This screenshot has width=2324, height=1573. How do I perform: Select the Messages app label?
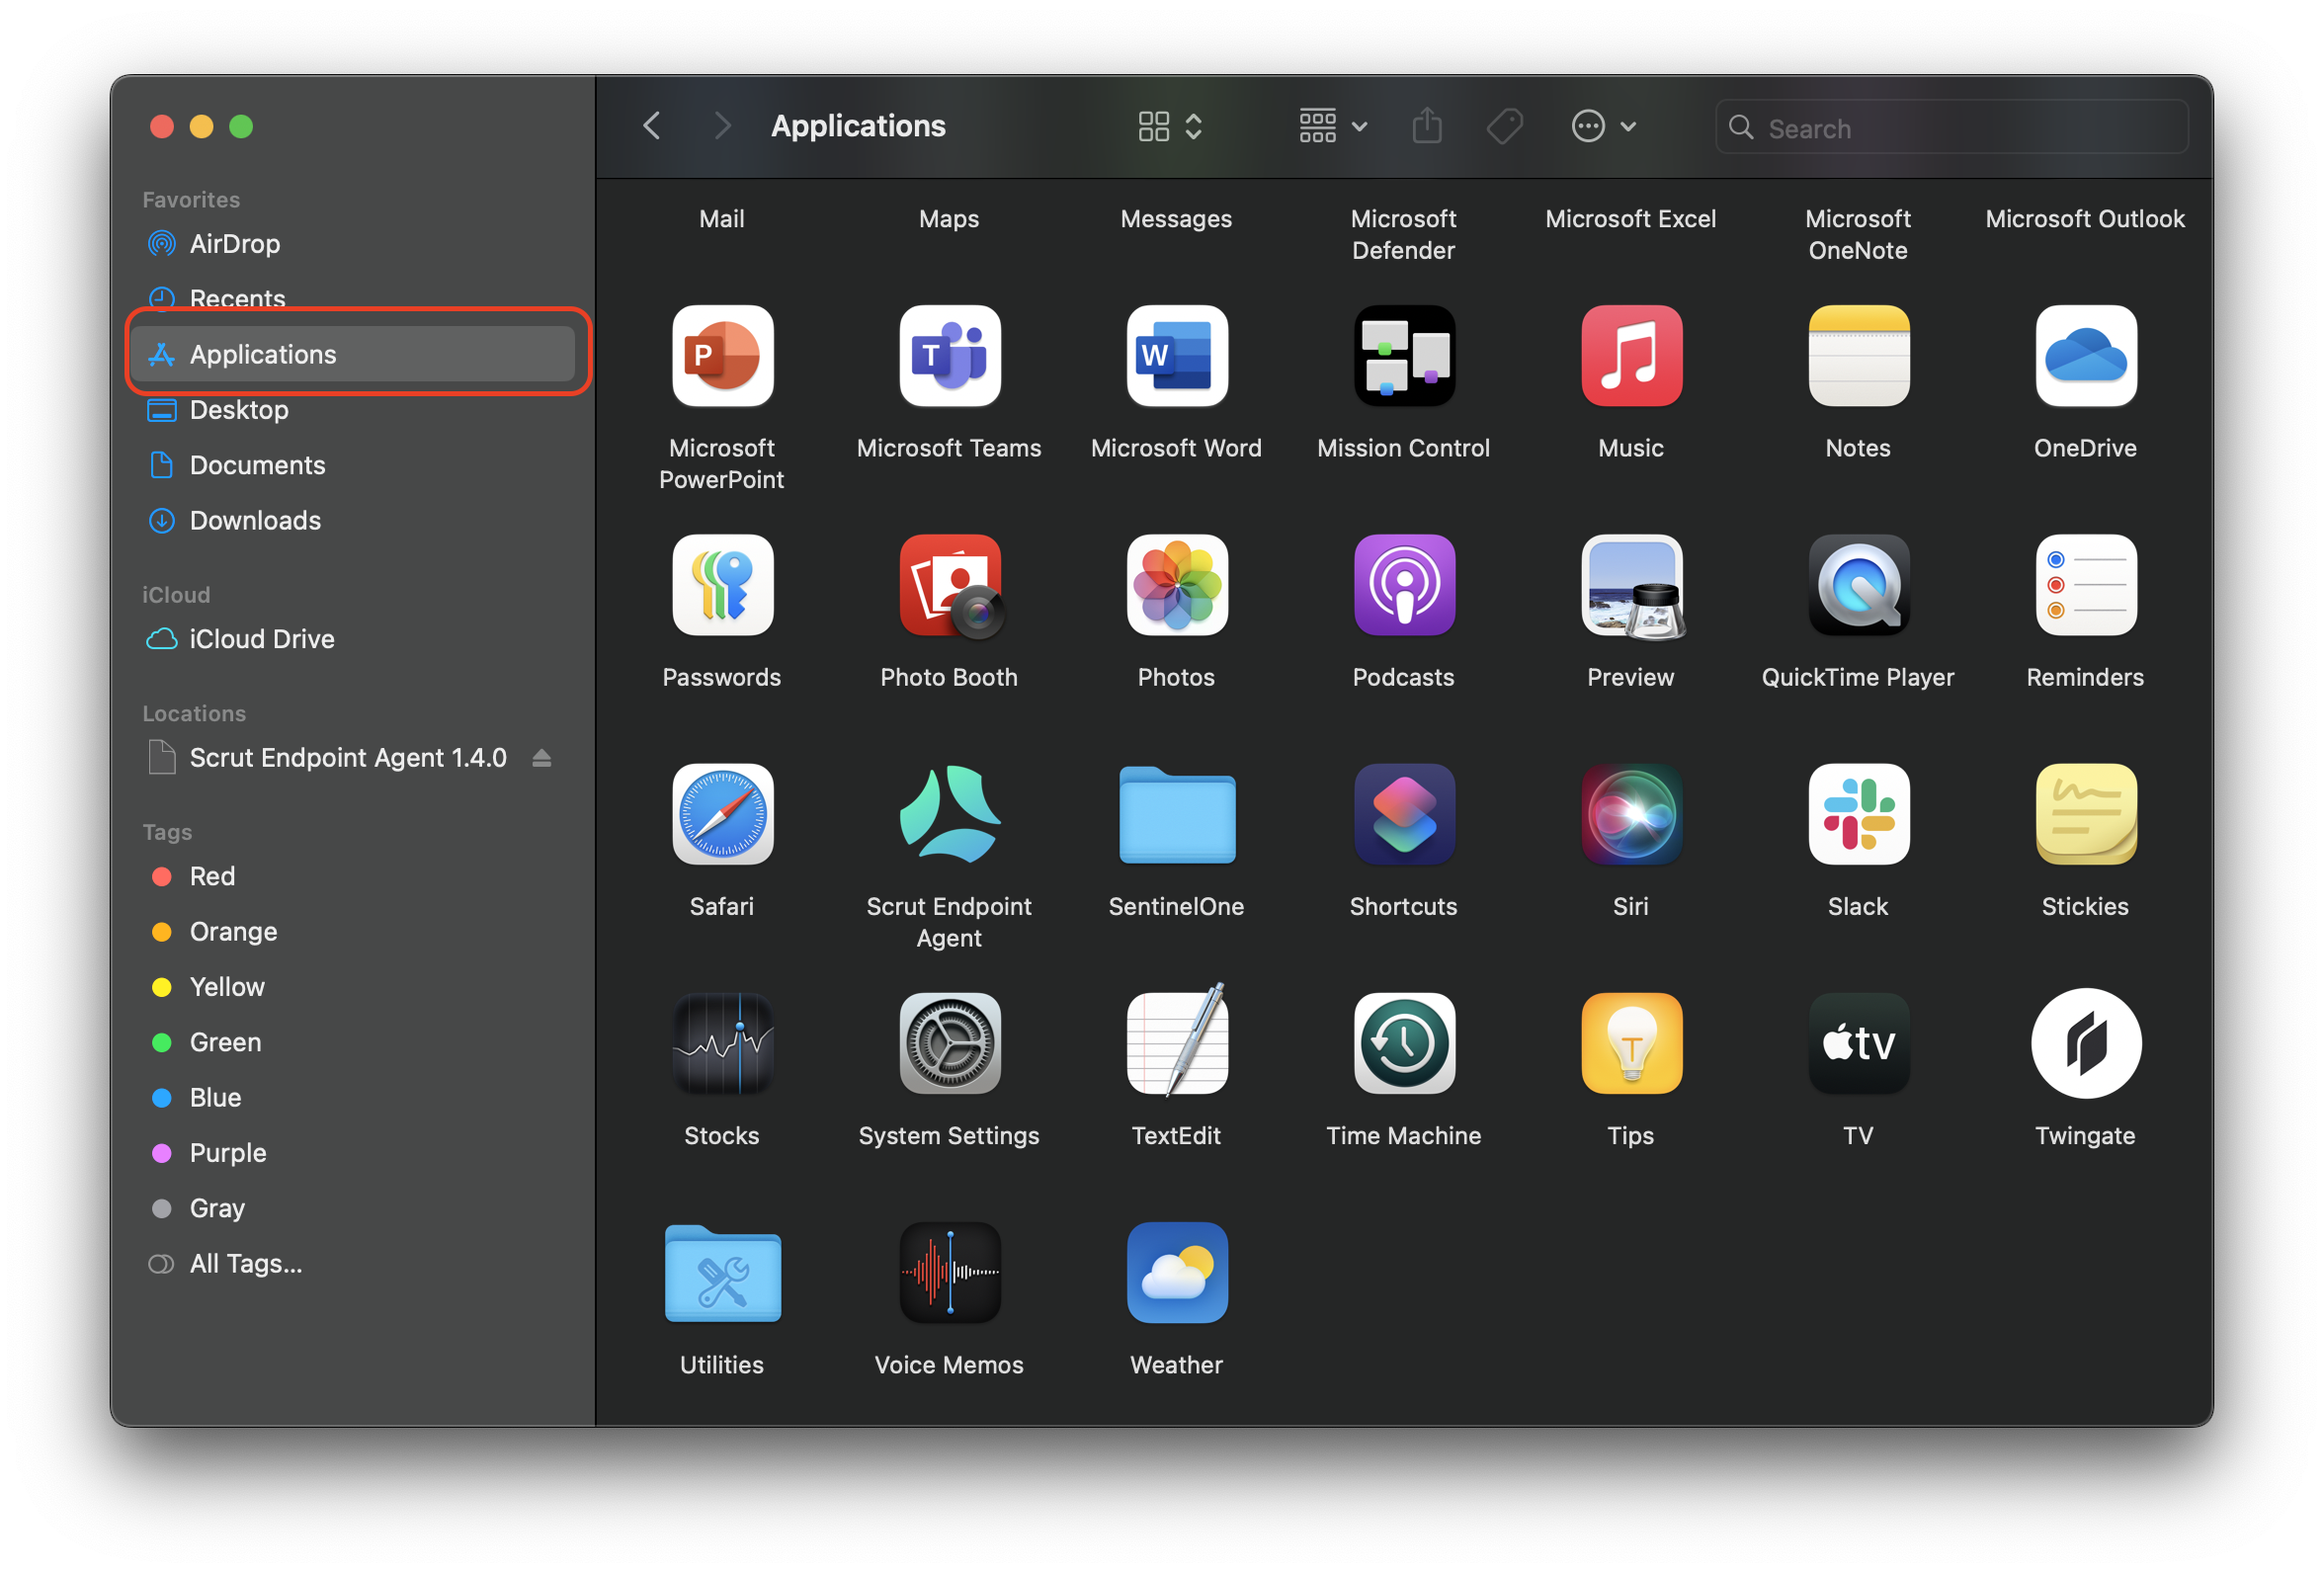pos(1176,219)
